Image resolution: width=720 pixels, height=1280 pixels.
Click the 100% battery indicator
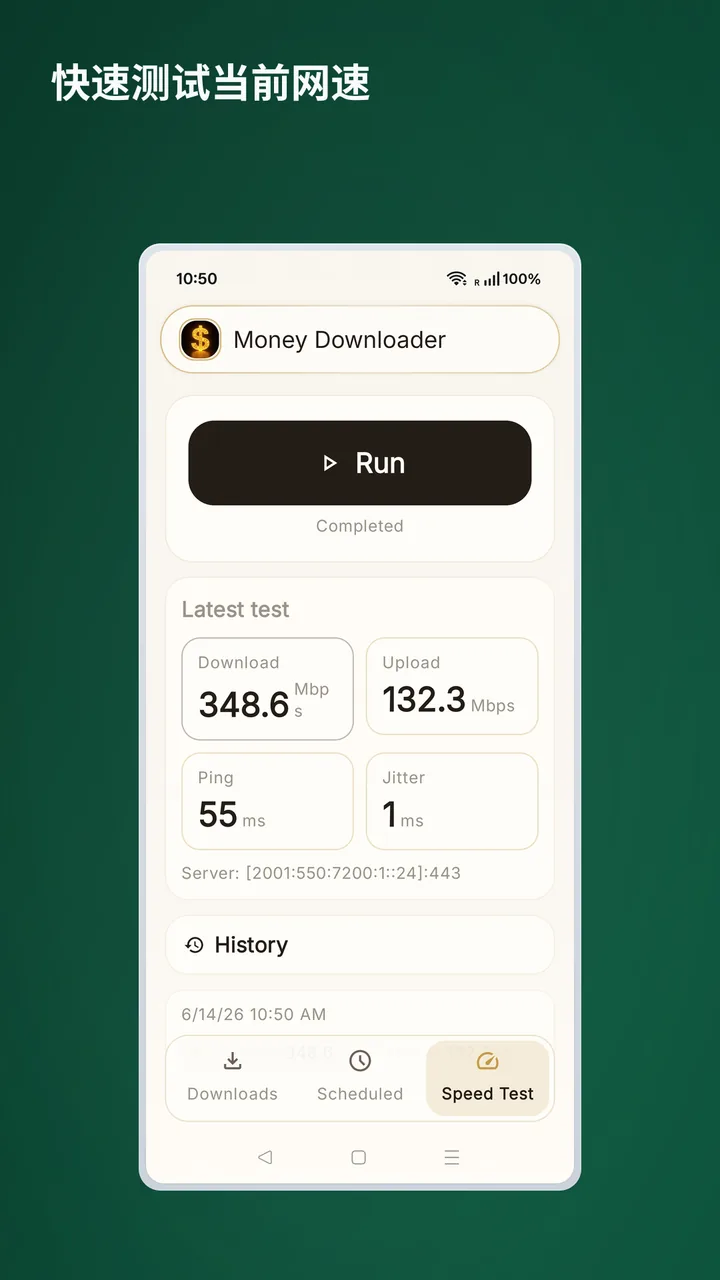pyautogui.click(x=522, y=279)
